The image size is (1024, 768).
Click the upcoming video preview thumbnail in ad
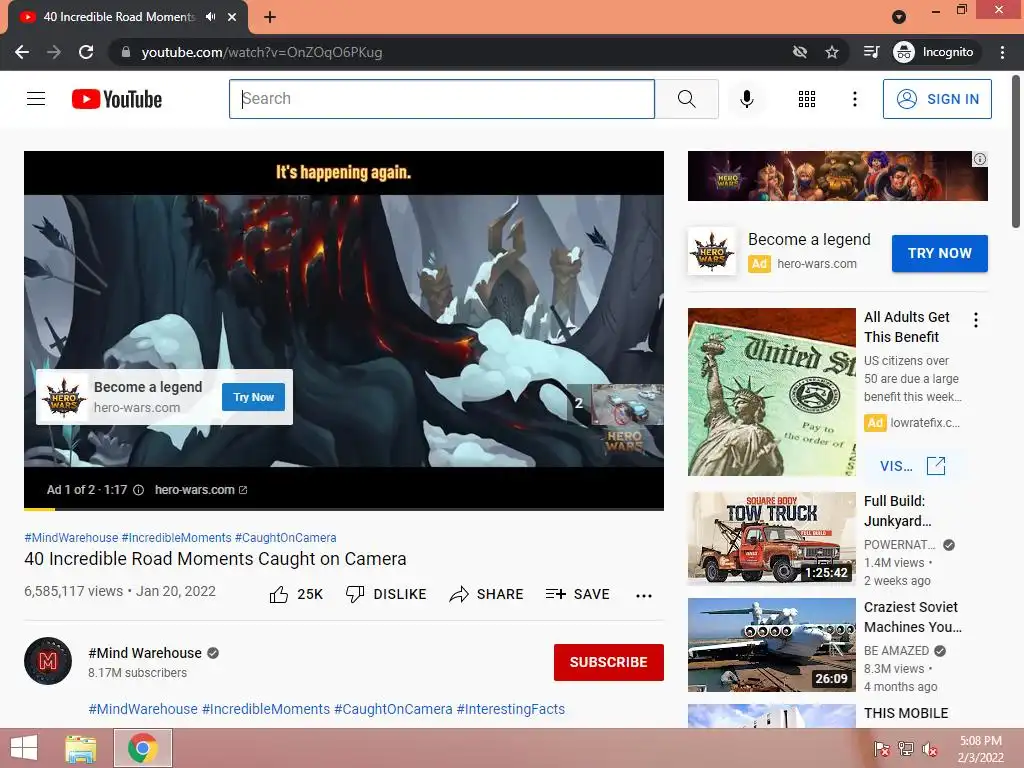[628, 404]
